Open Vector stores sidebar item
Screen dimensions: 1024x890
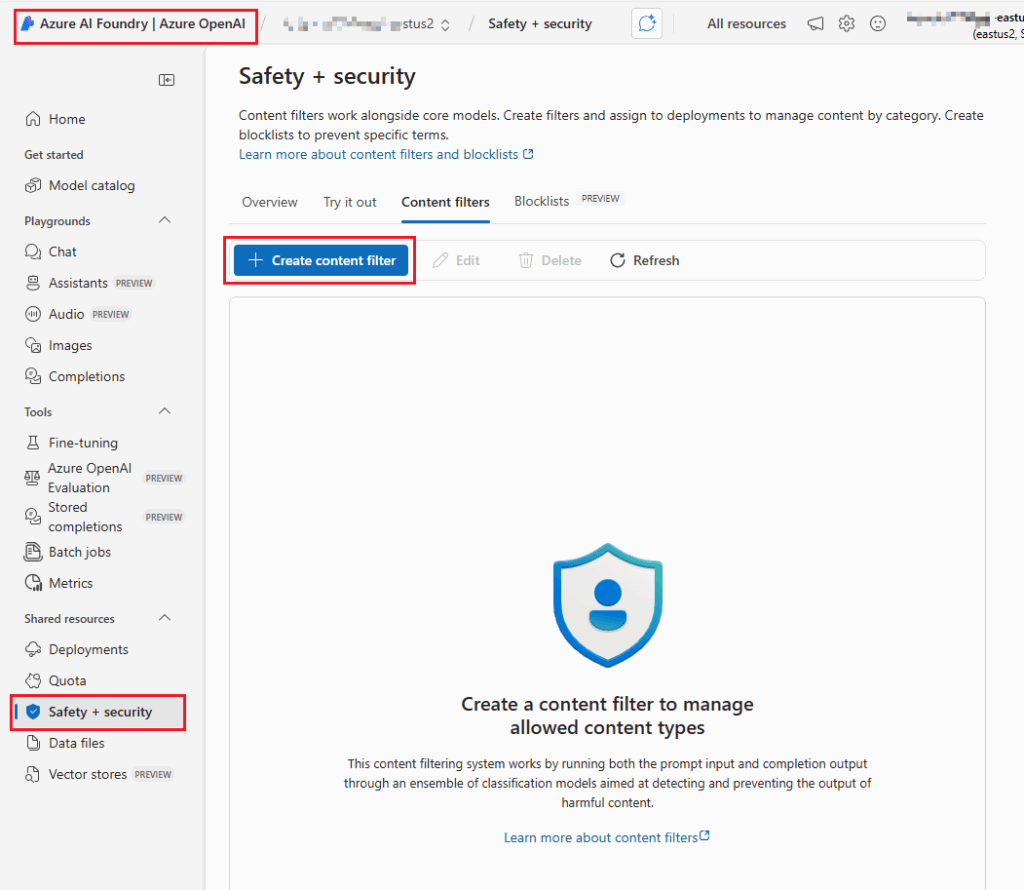click(98, 774)
